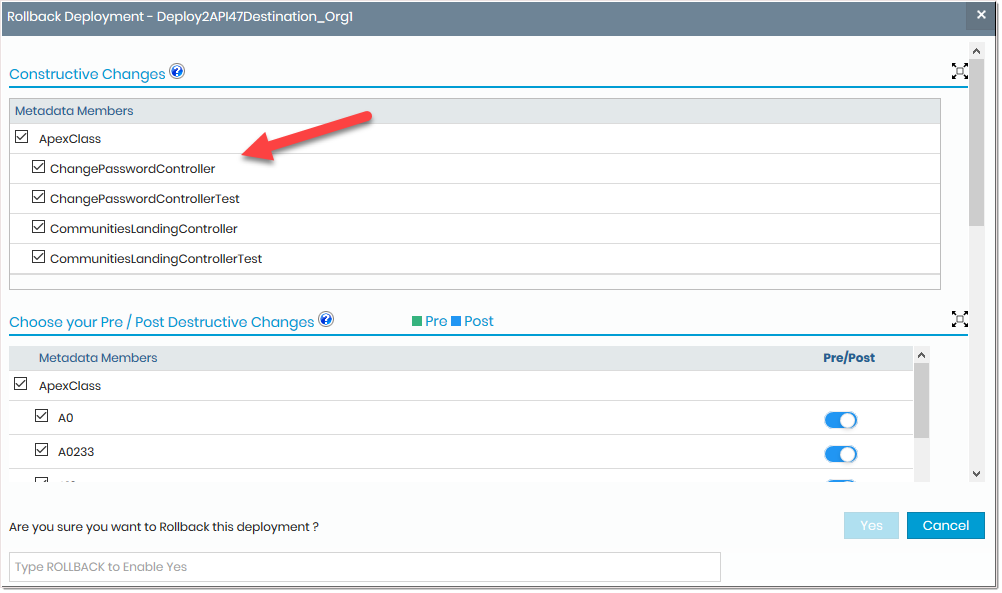Uncheck ApexClass in Constructive Changes

pos(22,138)
